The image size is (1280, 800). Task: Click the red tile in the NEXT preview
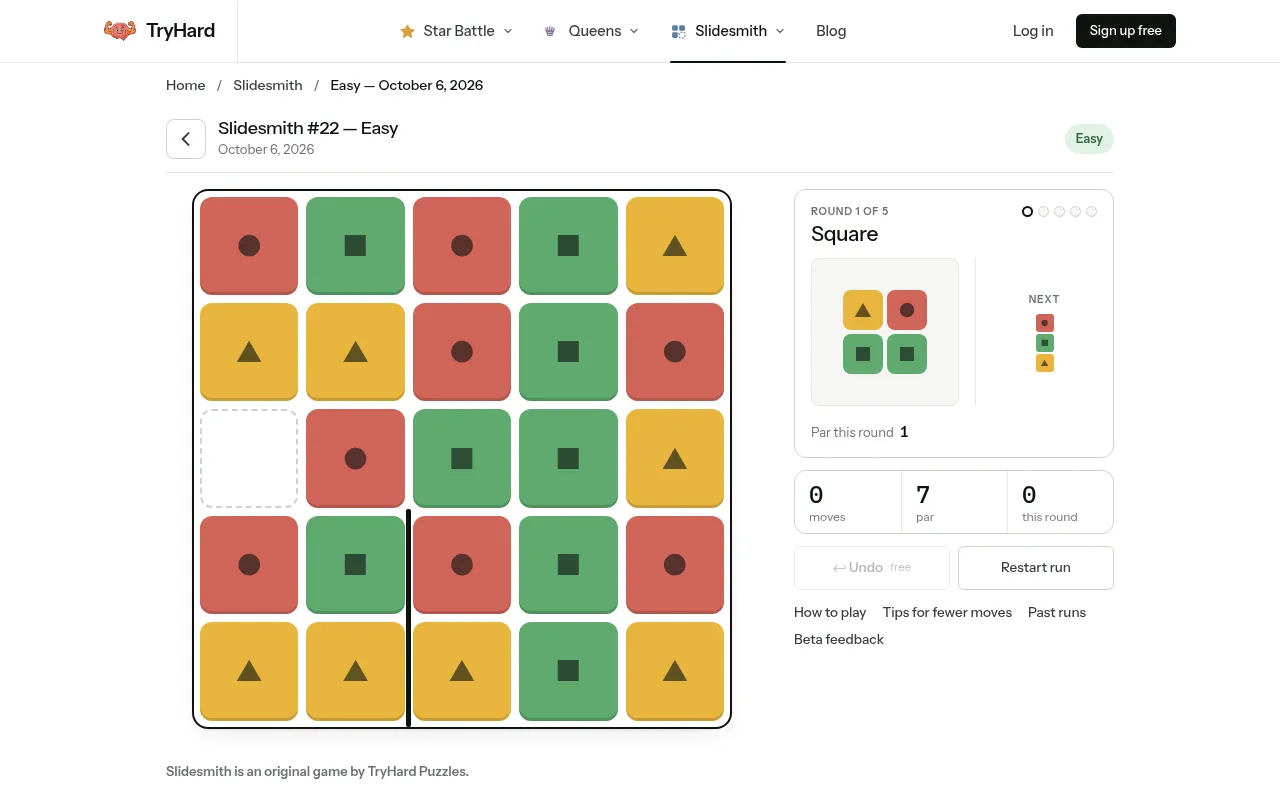tap(1045, 323)
